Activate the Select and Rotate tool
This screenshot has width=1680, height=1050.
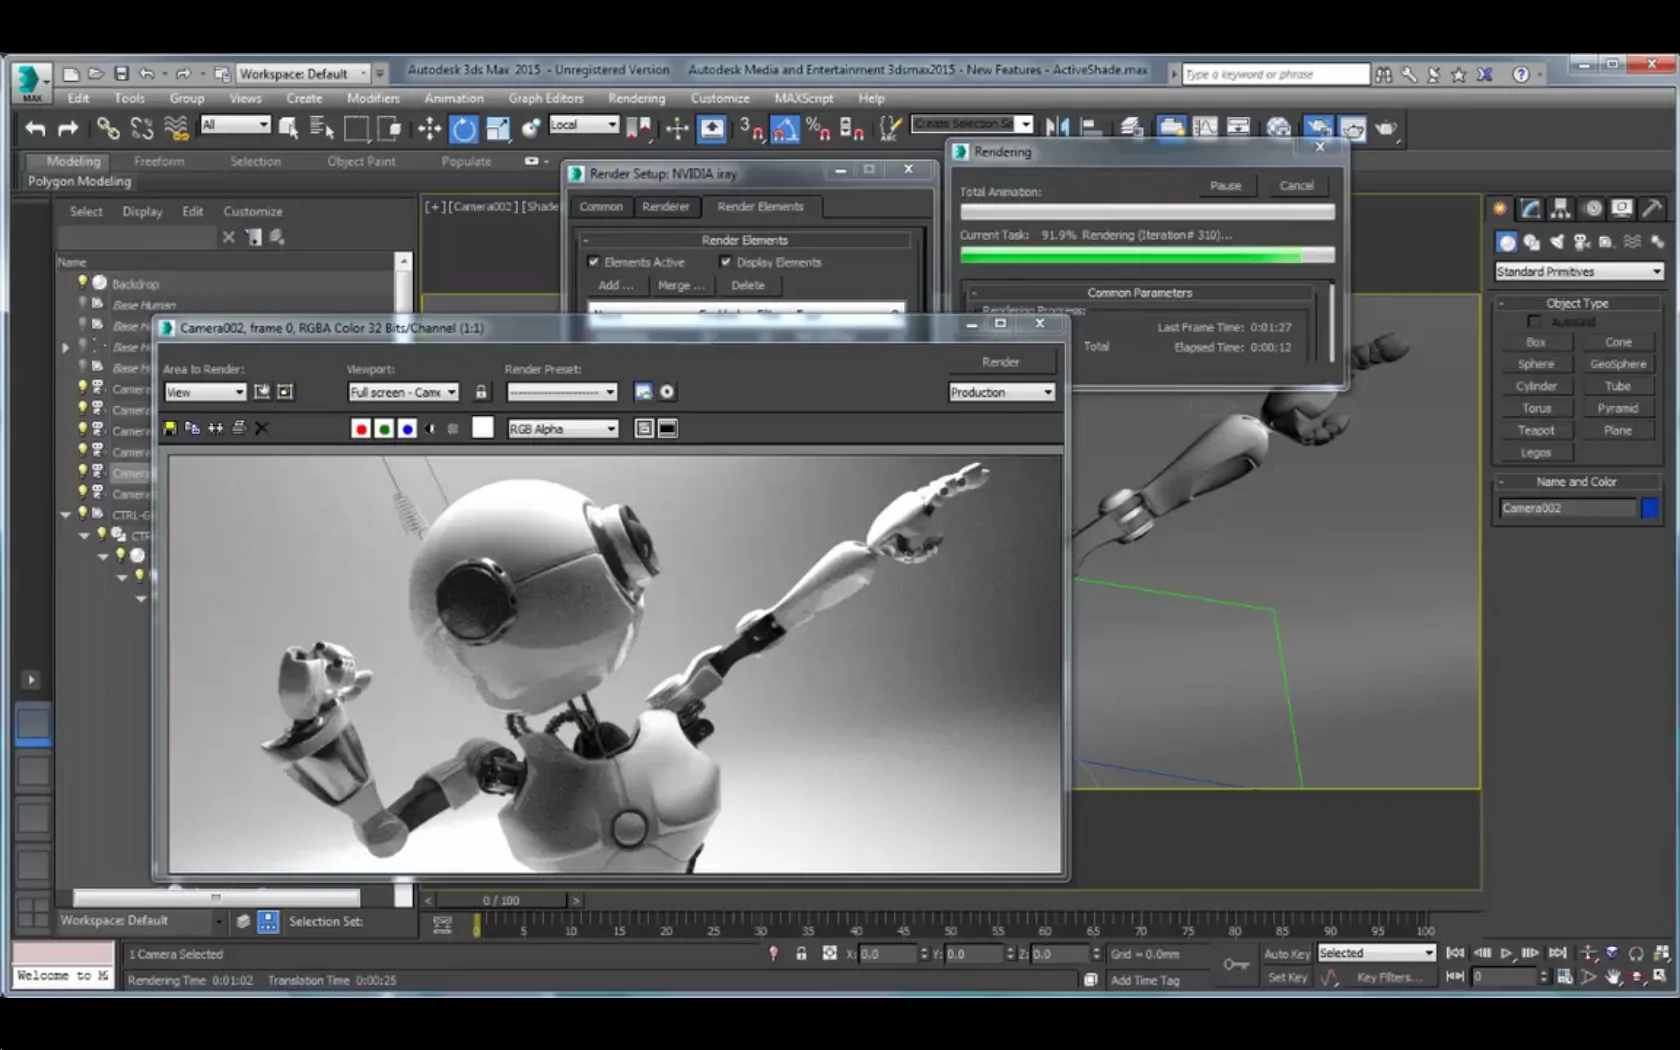[464, 128]
